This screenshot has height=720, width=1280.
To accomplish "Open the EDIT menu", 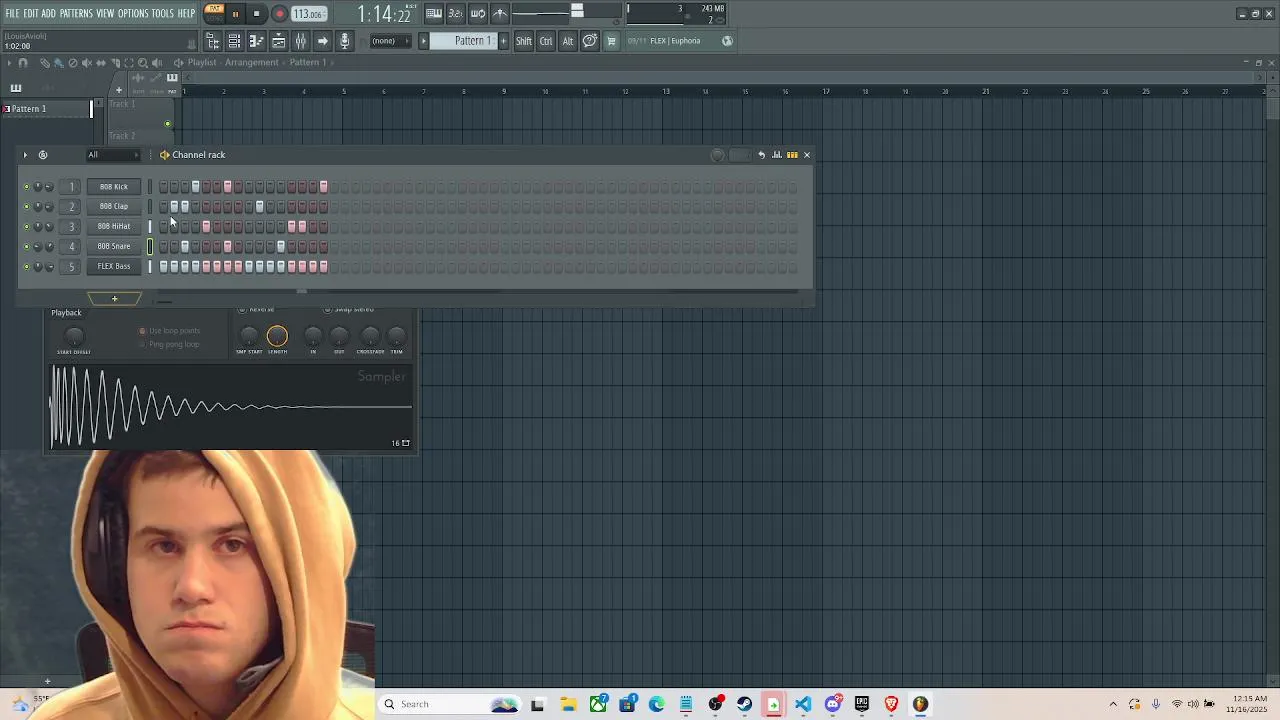I will [x=31, y=13].
